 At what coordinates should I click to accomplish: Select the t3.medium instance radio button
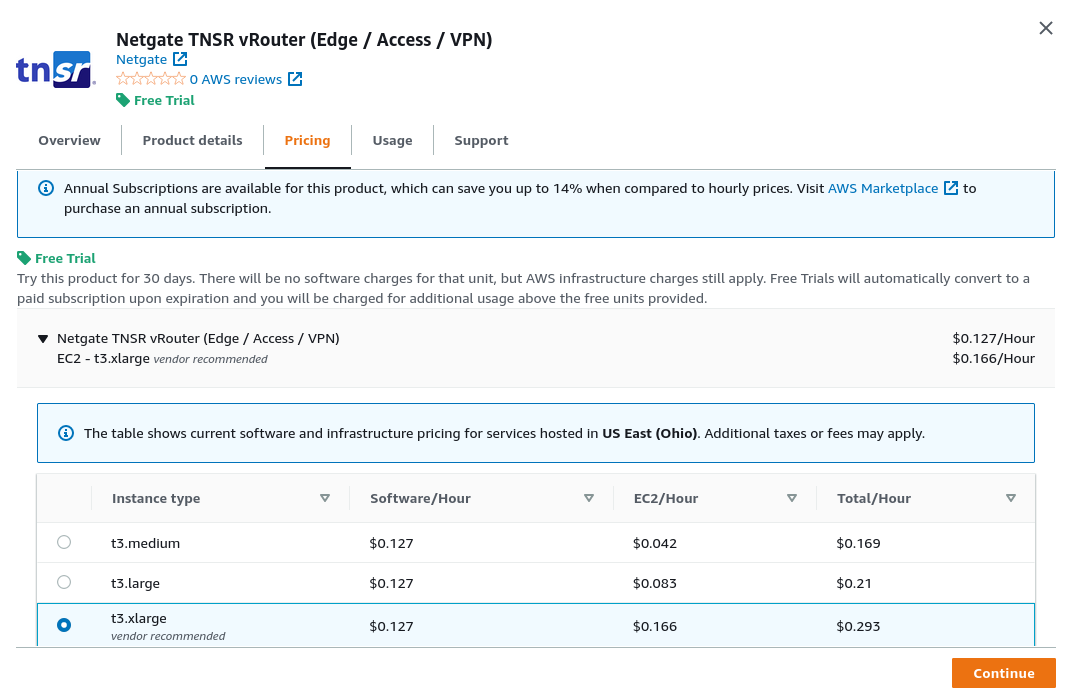[x=64, y=542]
